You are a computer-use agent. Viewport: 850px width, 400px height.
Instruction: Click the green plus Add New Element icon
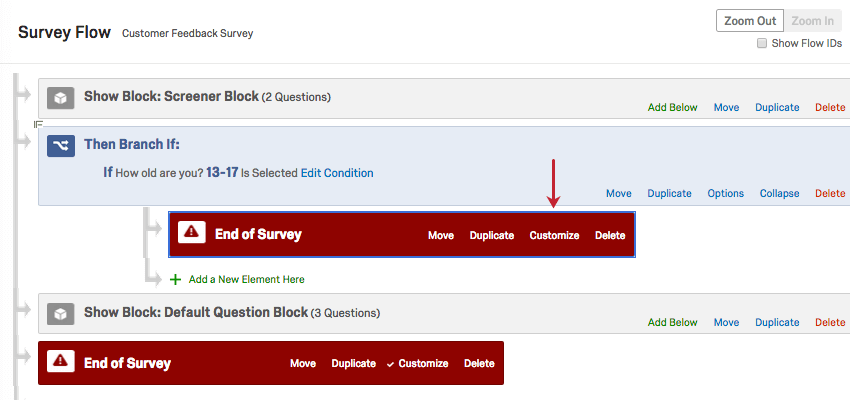pyautogui.click(x=176, y=280)
